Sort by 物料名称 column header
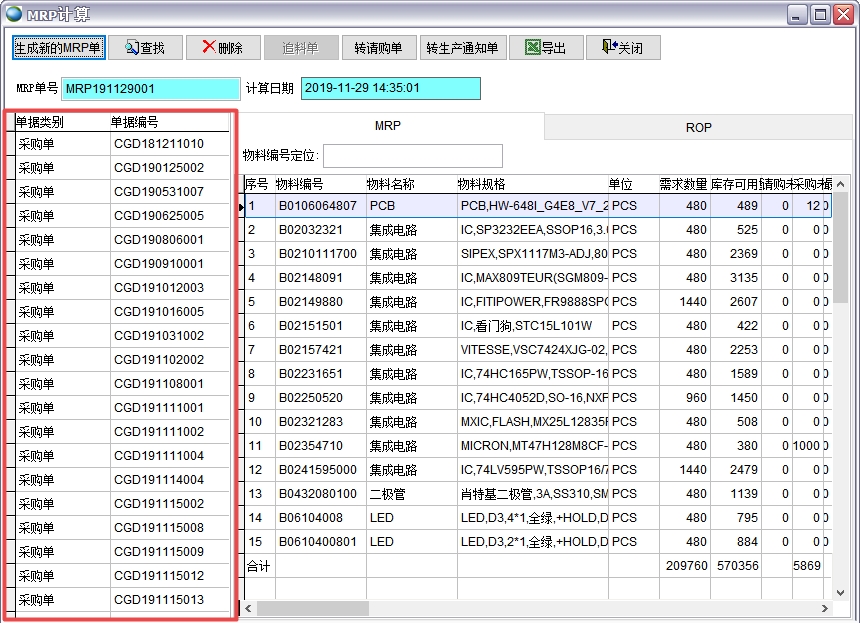This screenshot has height=623, width=860. pyautogui.click(x=391, y=184)
